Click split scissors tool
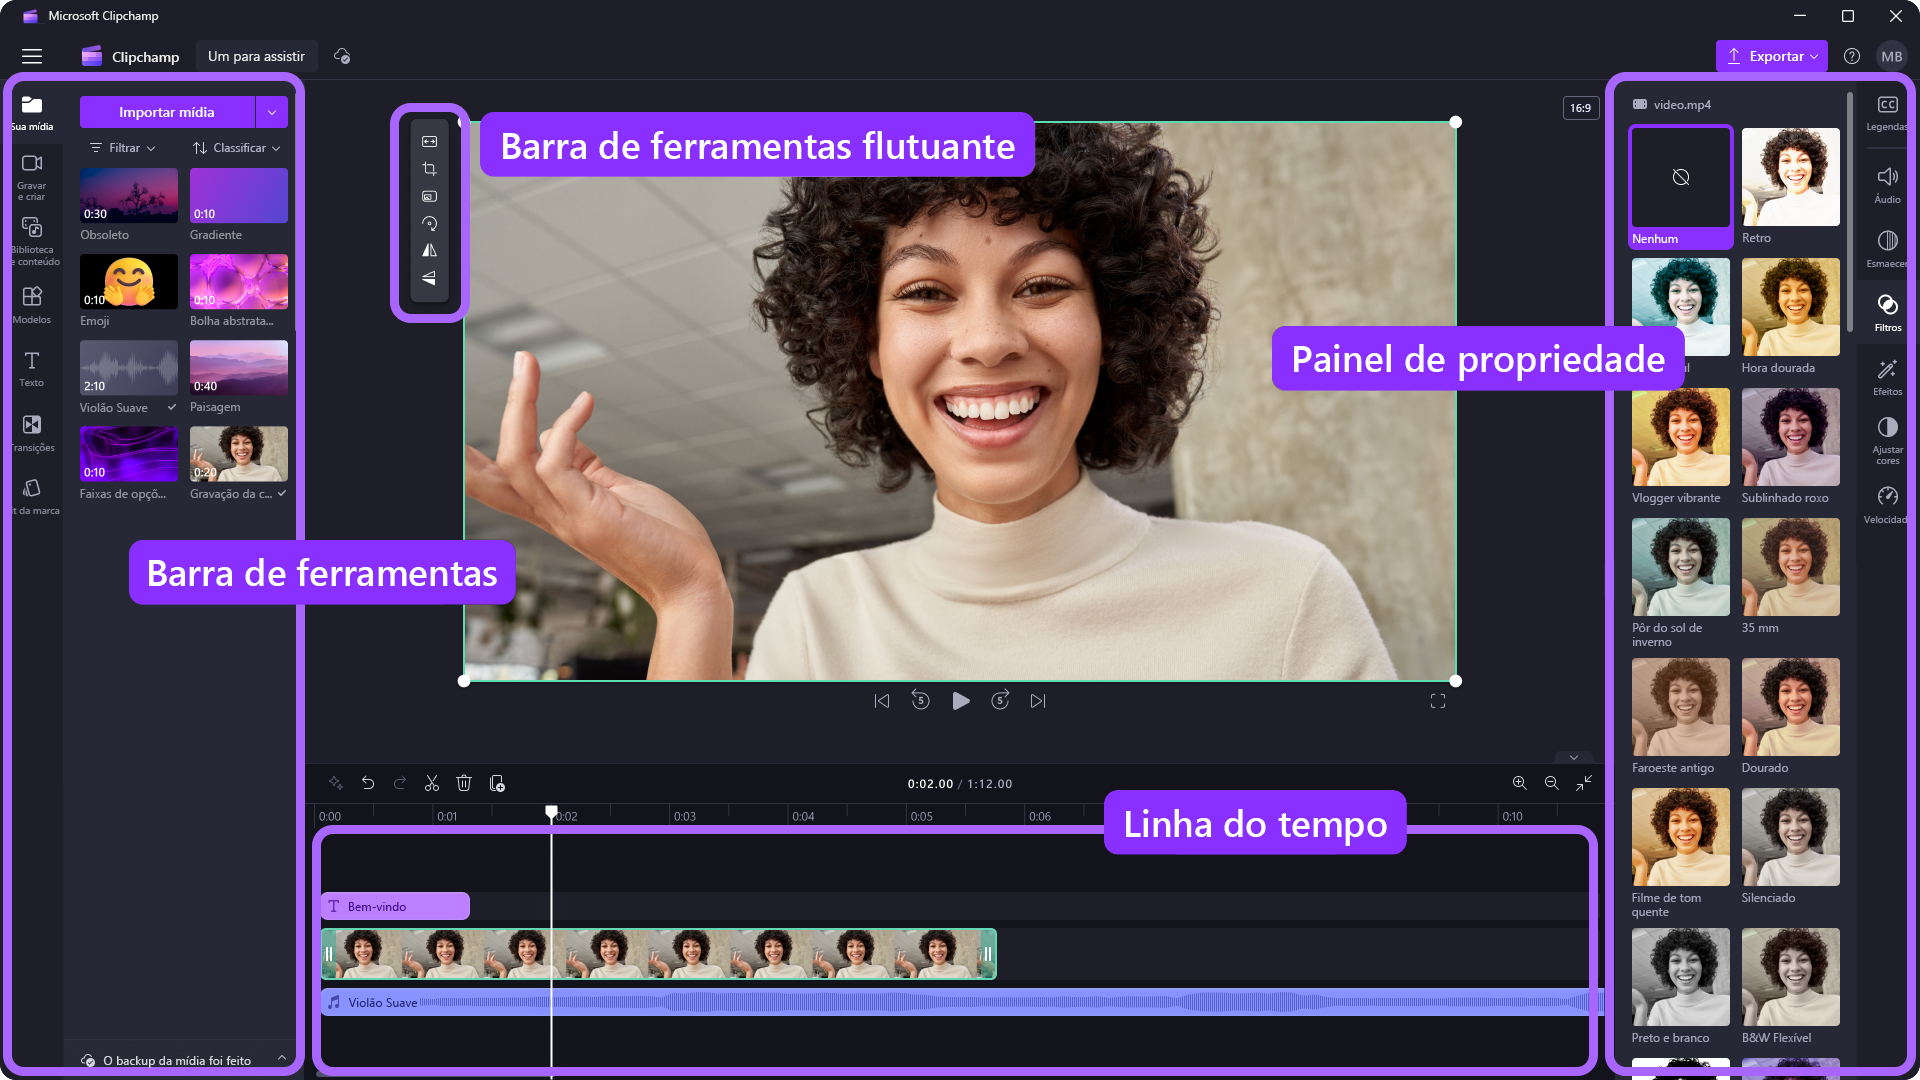This screenshot has height=1080, width=1920. (432, 783)
